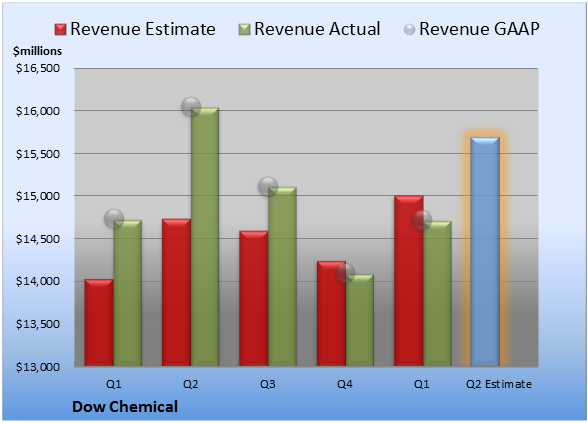Click the Q3 category label

point(268,384)
